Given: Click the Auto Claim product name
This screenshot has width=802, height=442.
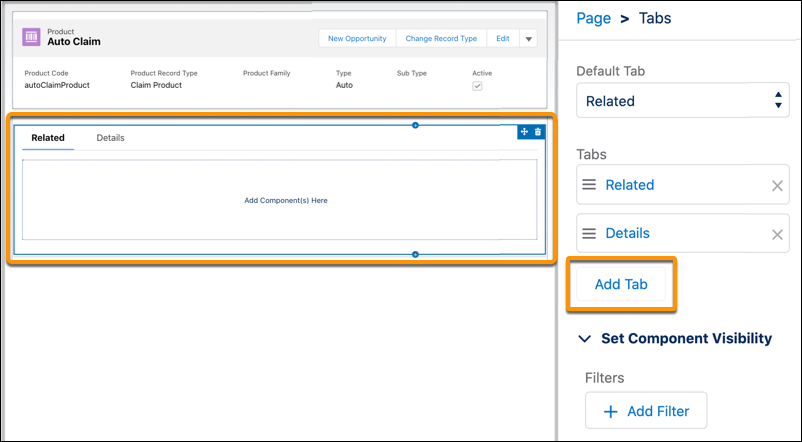Looking at the screenshot, I should tap(74, 42).
